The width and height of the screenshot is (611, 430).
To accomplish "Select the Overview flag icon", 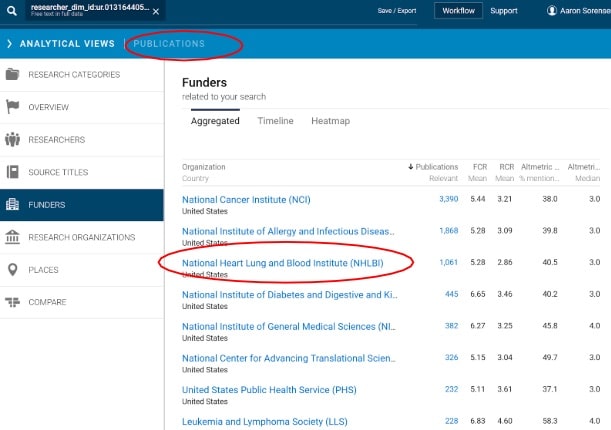I will click(13, 107).
